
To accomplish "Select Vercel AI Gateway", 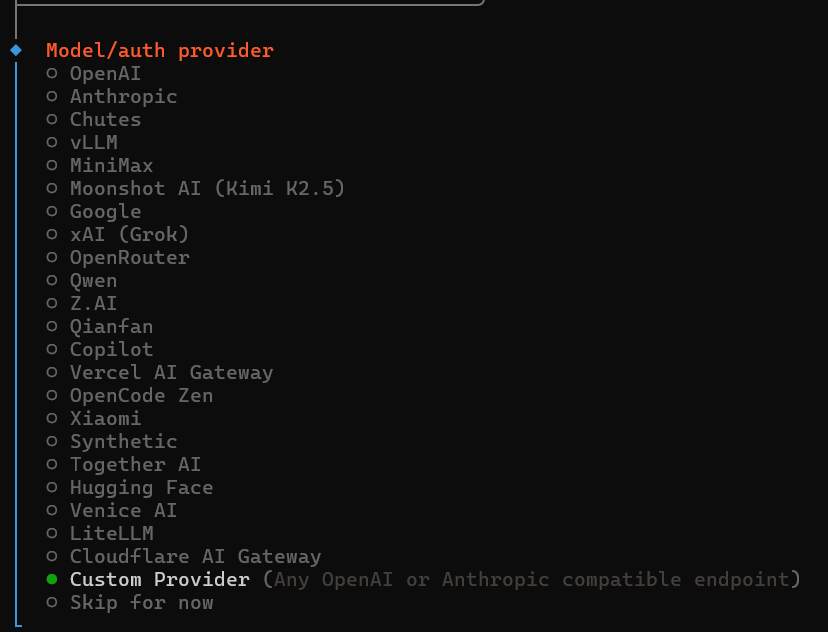I will point(170,372).
